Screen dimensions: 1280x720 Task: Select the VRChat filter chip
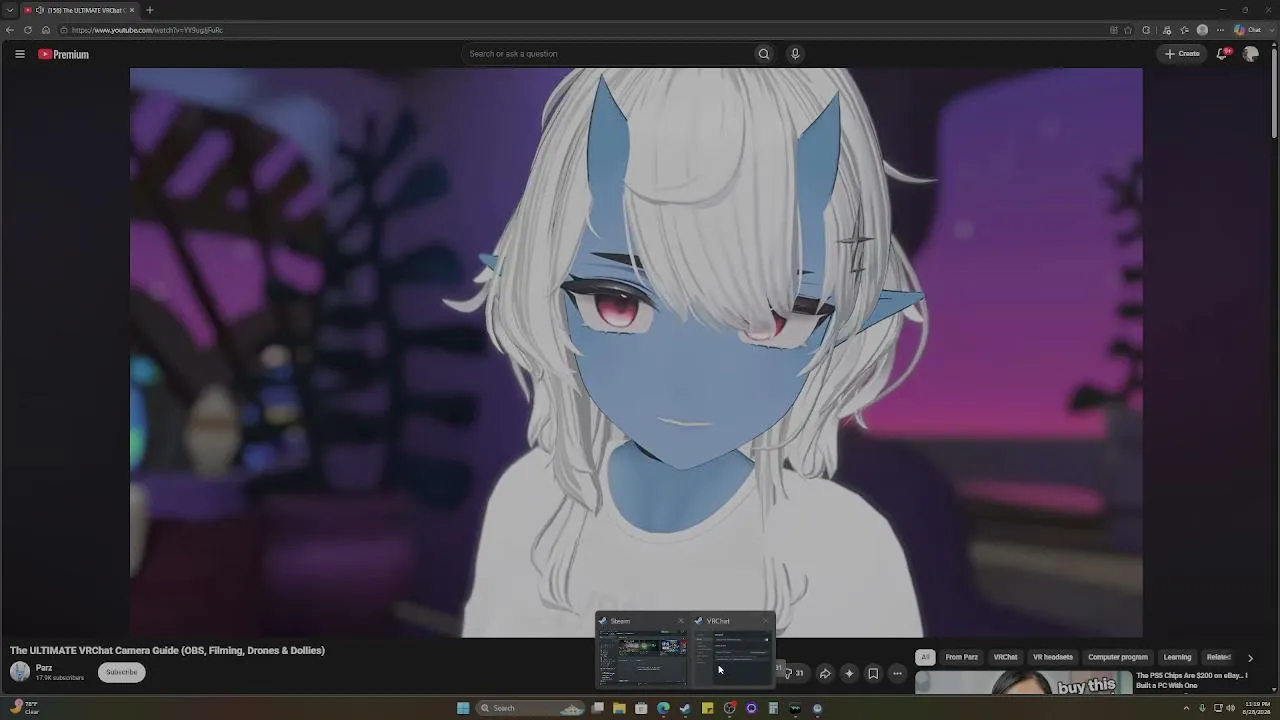[x=1005, y=657]
